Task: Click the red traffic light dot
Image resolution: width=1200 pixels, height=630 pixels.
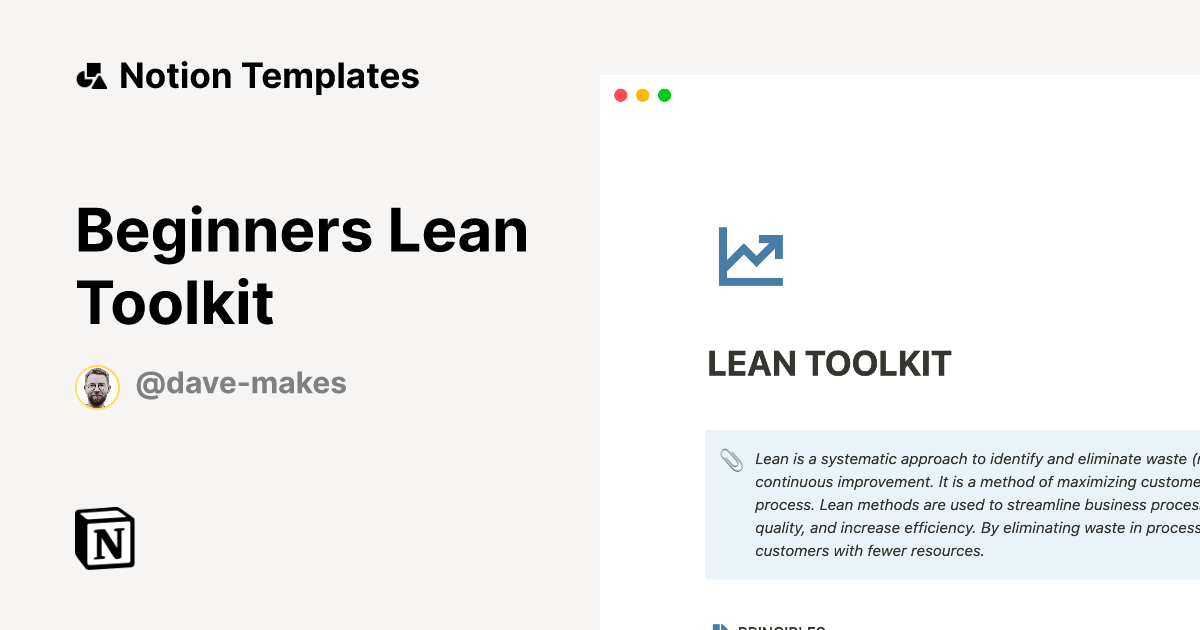Action: [x=621, y=95]
